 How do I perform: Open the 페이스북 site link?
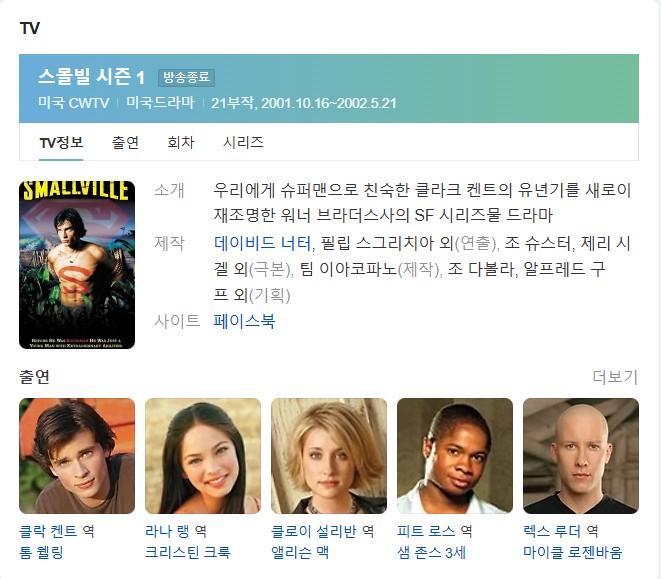245,321
